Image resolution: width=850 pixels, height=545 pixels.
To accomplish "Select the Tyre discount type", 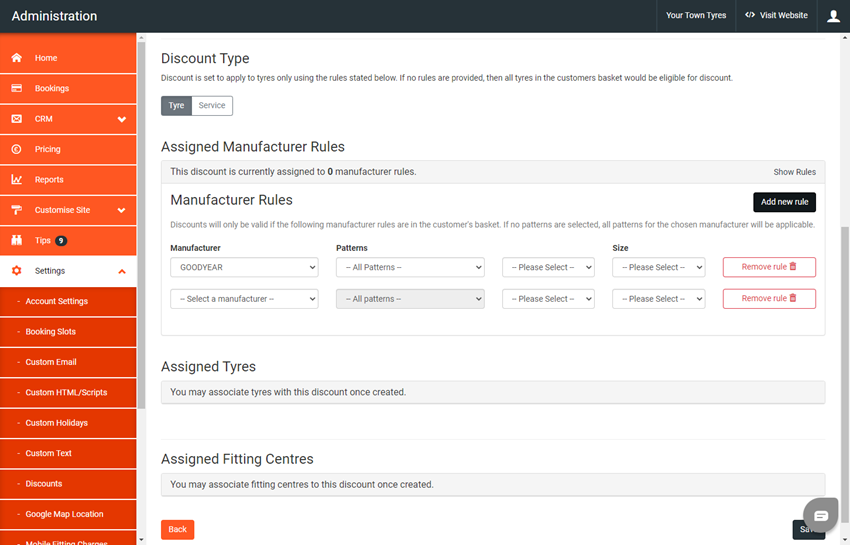I will (x=176, y=105).
